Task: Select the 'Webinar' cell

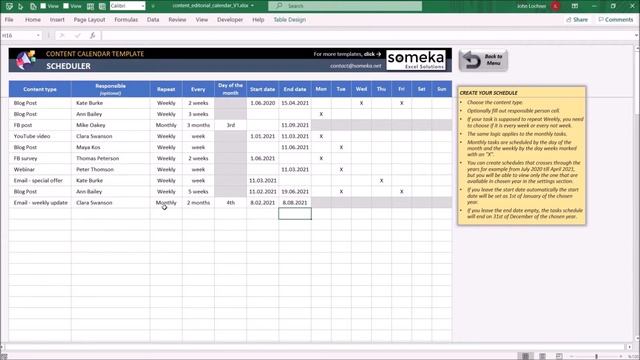Action: point(40,169)
